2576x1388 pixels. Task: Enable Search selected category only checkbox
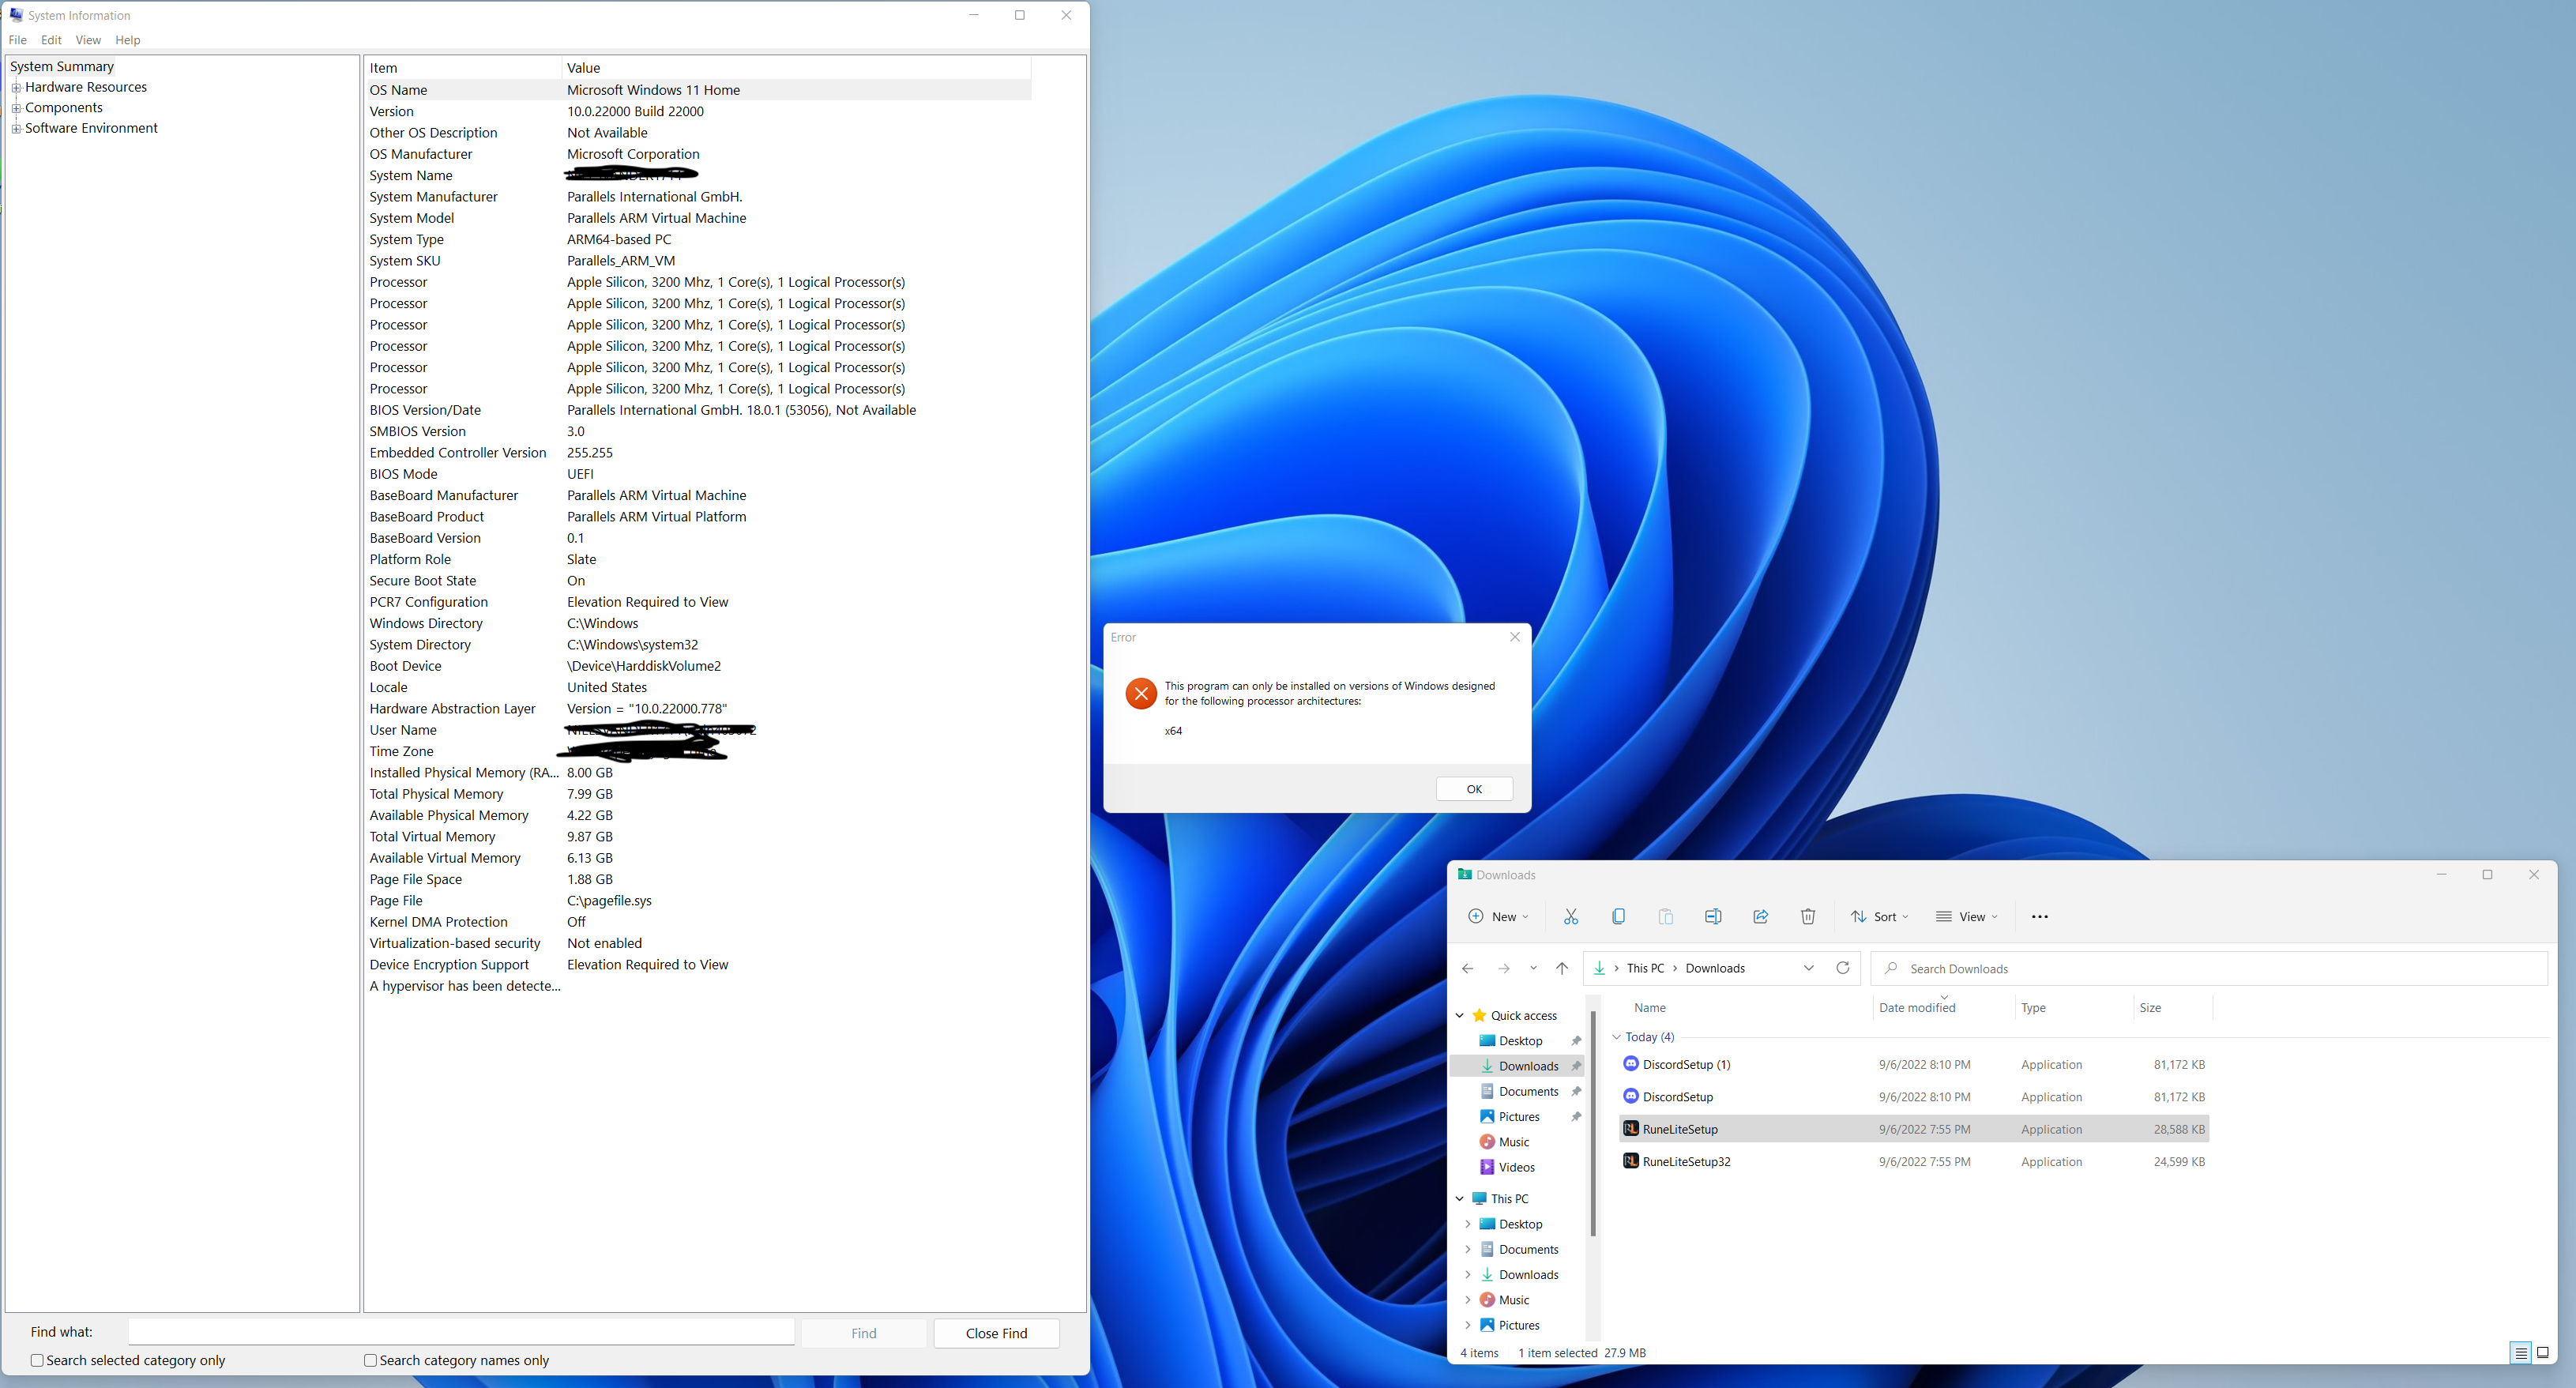coord(37,1360)
